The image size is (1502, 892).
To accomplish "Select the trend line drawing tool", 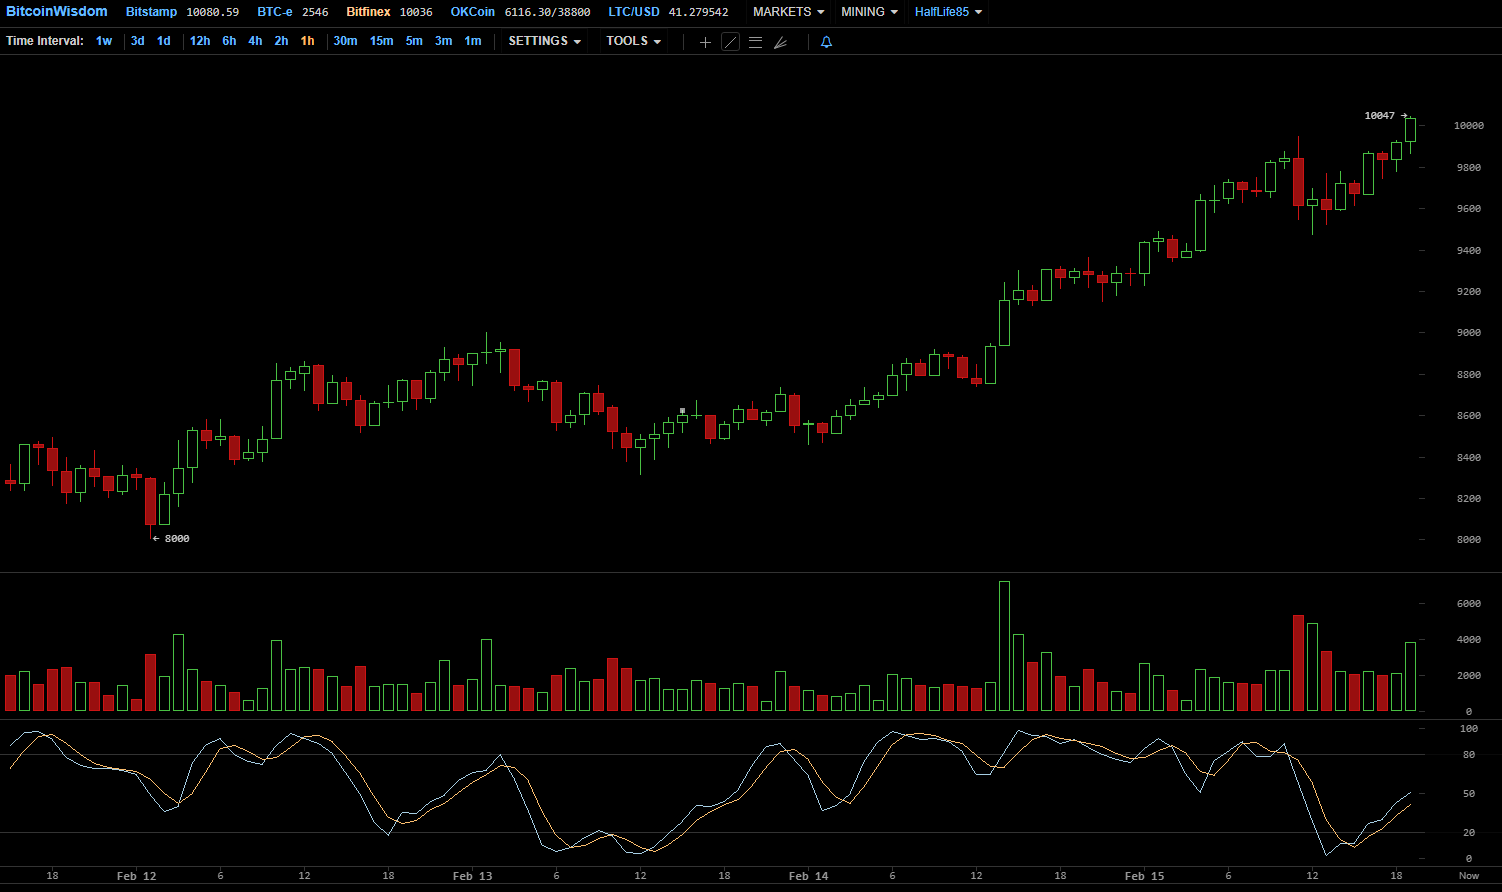I will [731, 42].
